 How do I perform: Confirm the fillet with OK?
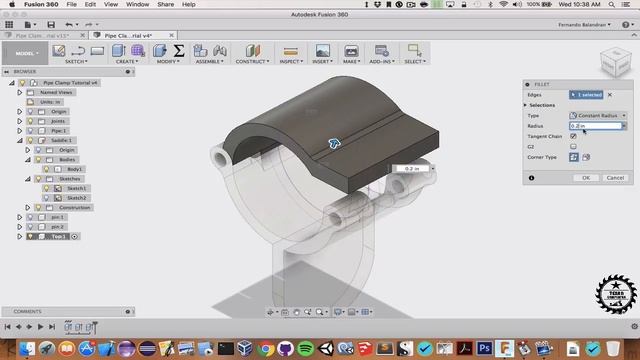[586, 178]
